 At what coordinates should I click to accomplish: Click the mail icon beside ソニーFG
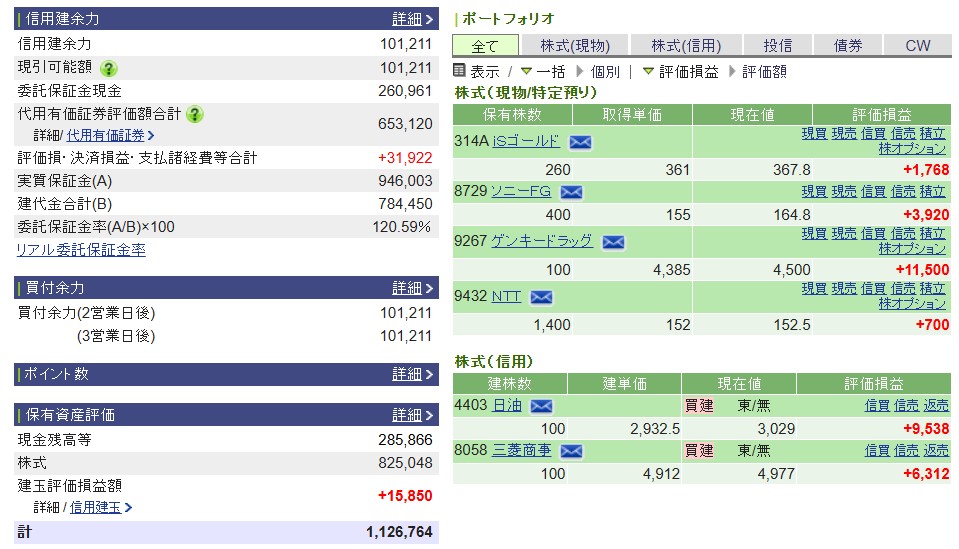click(572, 192)
